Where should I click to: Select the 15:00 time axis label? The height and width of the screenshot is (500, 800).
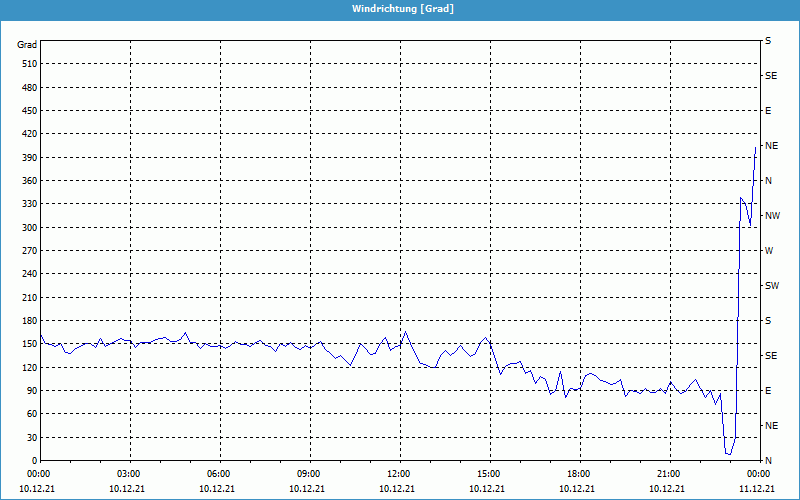[x=489, y=474]
